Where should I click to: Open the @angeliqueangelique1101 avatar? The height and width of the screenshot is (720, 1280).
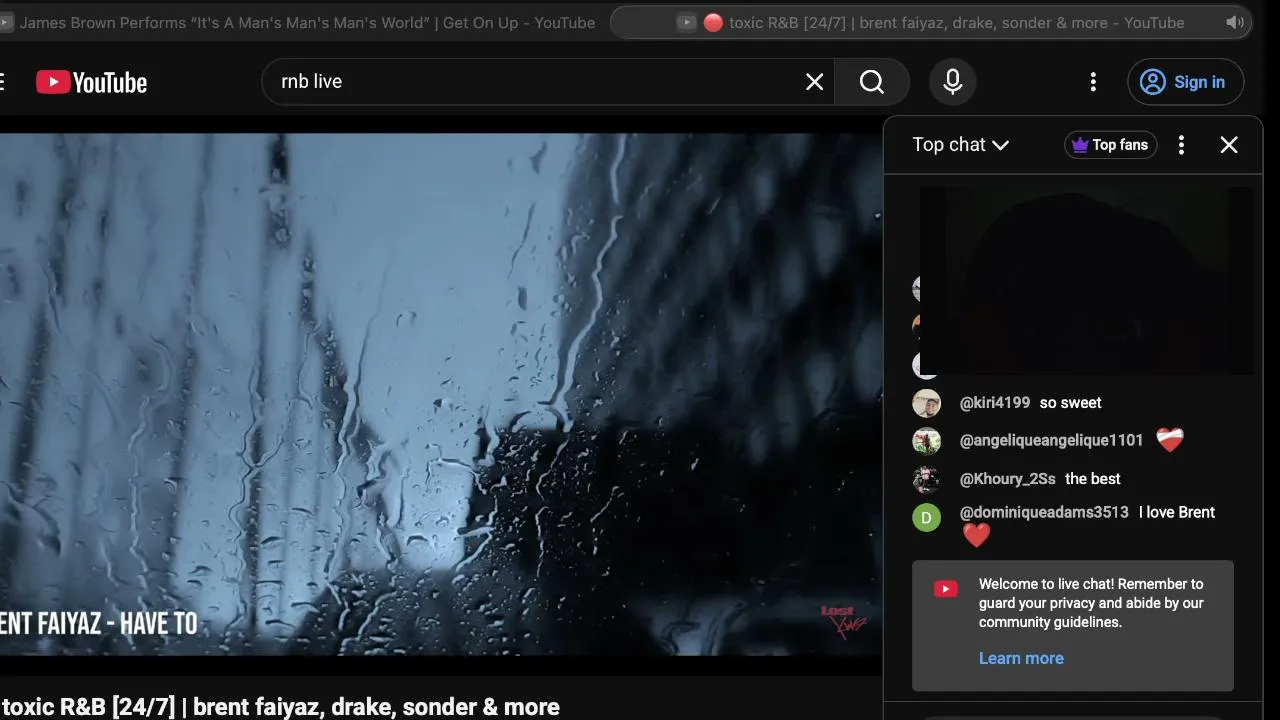[x=927, y=440]
